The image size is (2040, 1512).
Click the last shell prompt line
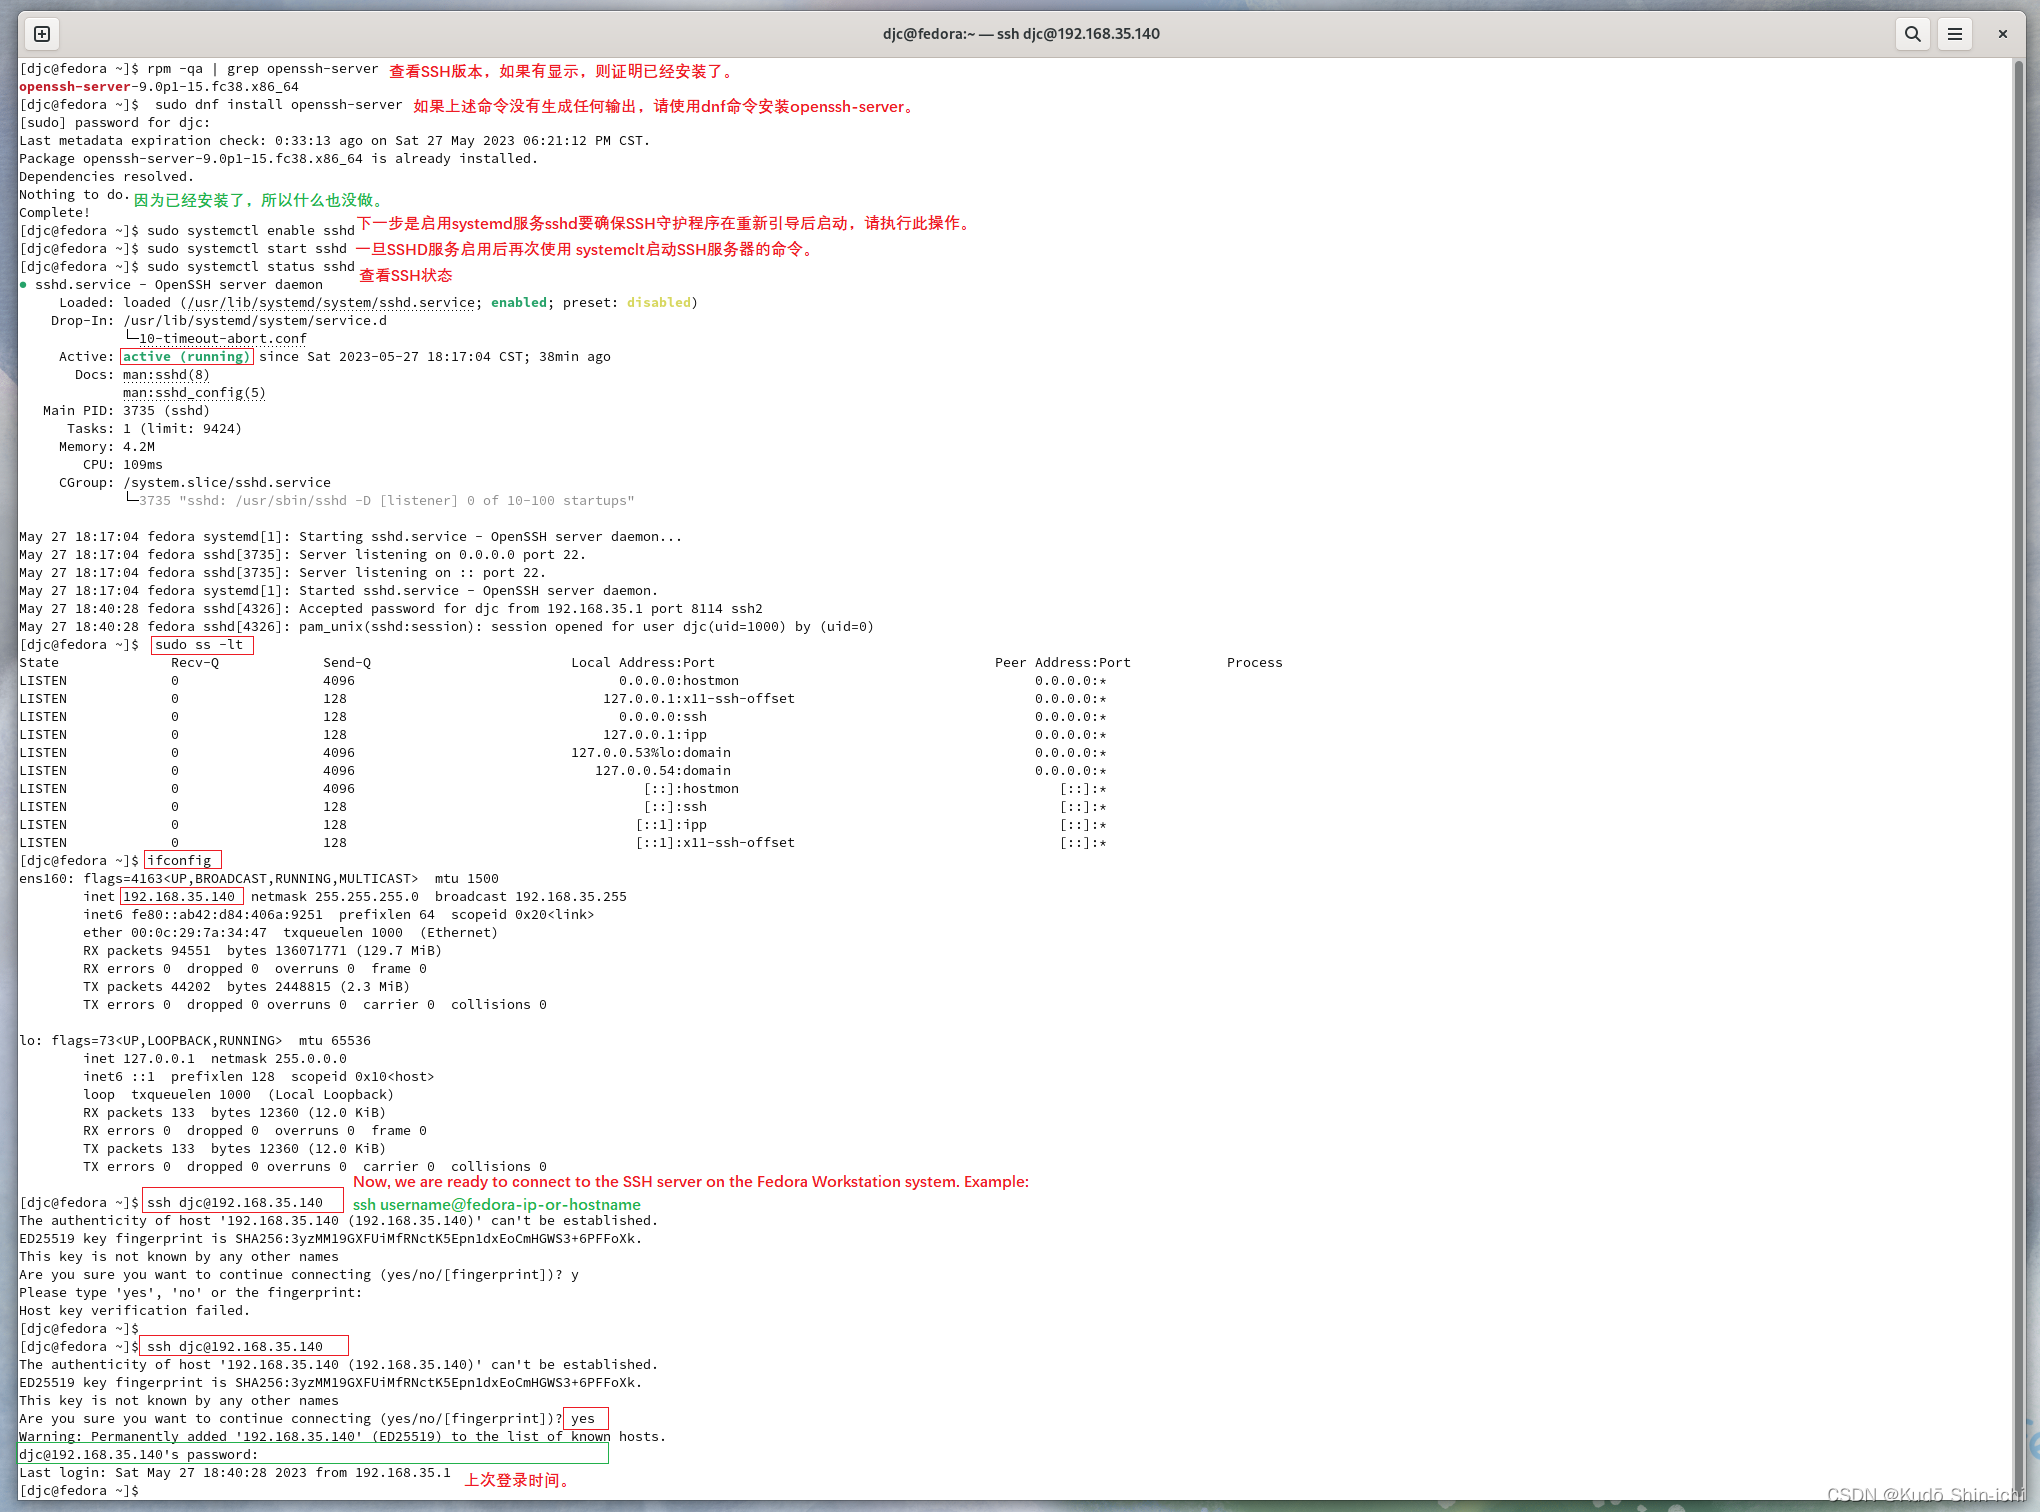79,1491
